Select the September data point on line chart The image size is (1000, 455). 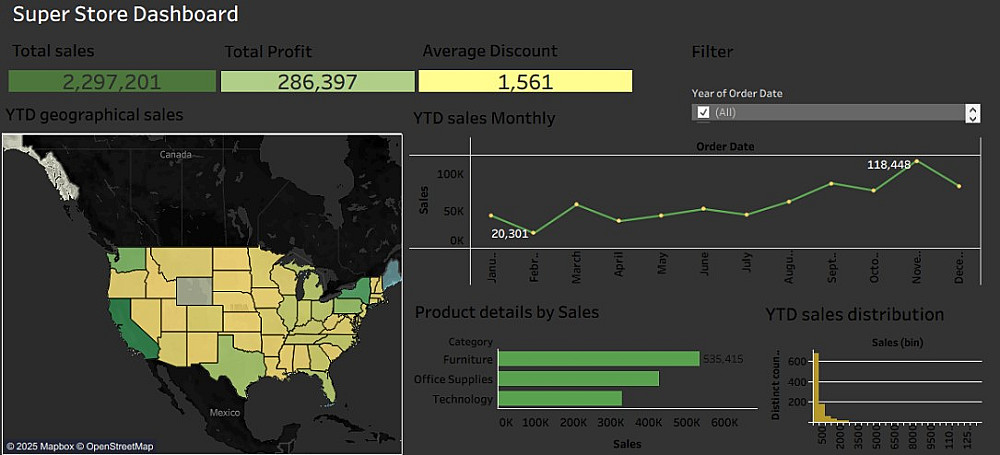(831, 183)
